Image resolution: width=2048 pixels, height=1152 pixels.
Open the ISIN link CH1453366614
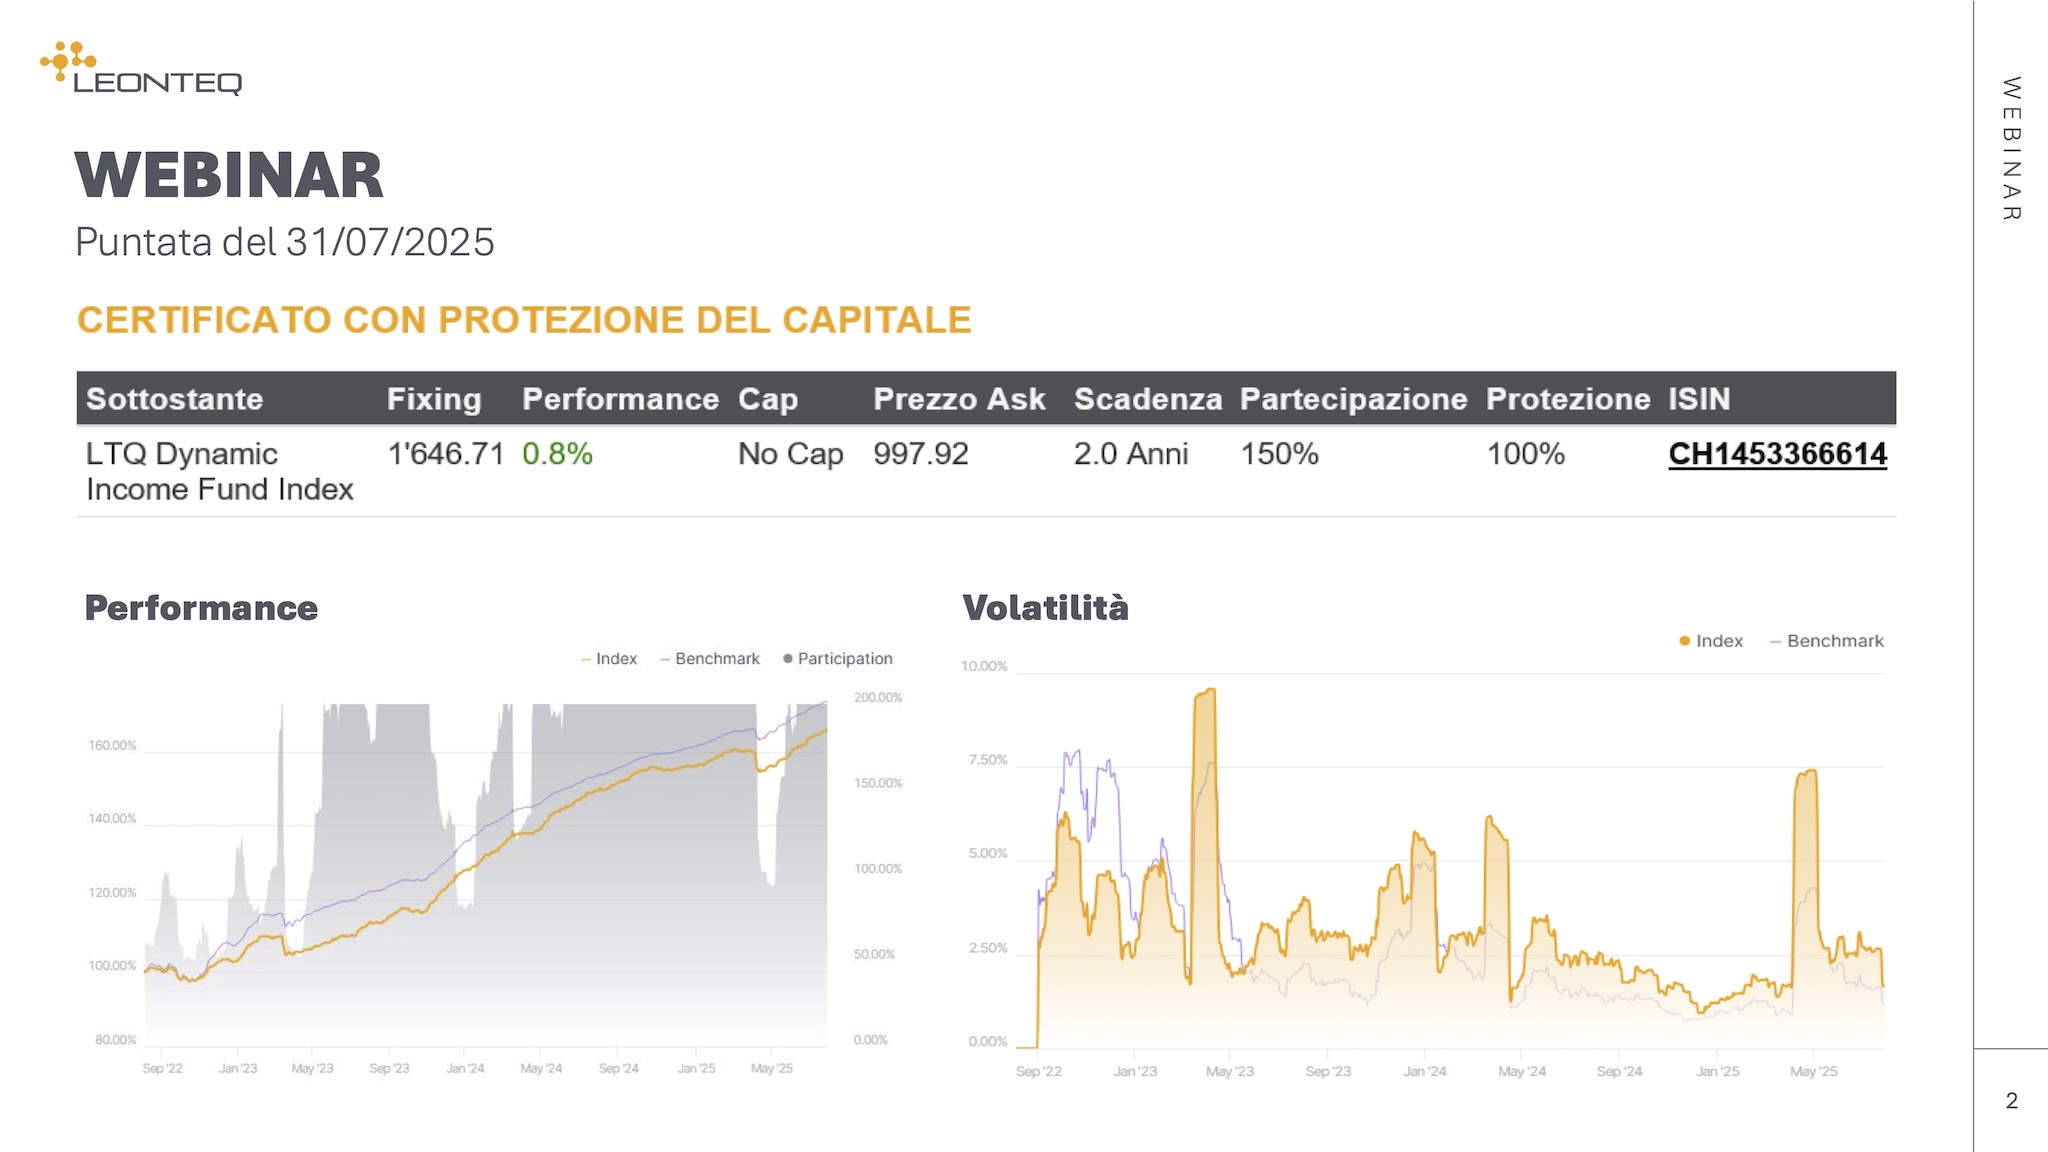coord(1777,454)
